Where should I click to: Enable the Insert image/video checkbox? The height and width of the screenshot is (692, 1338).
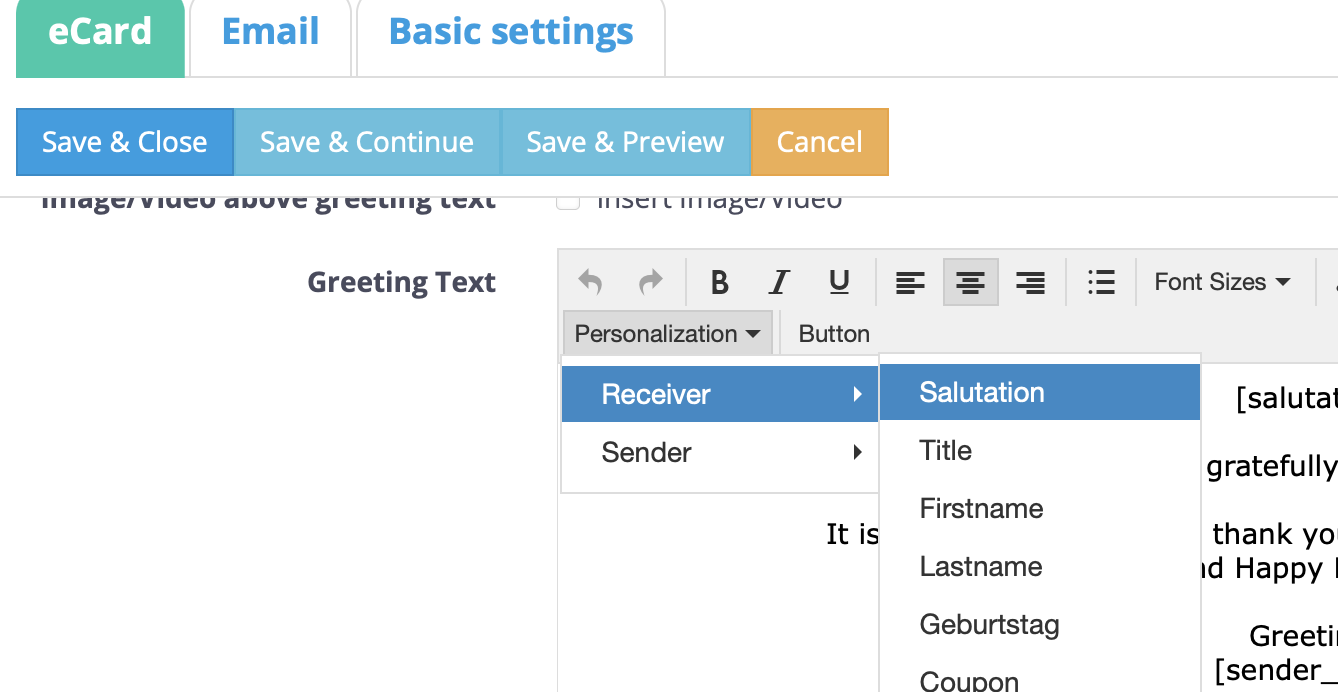568,199
